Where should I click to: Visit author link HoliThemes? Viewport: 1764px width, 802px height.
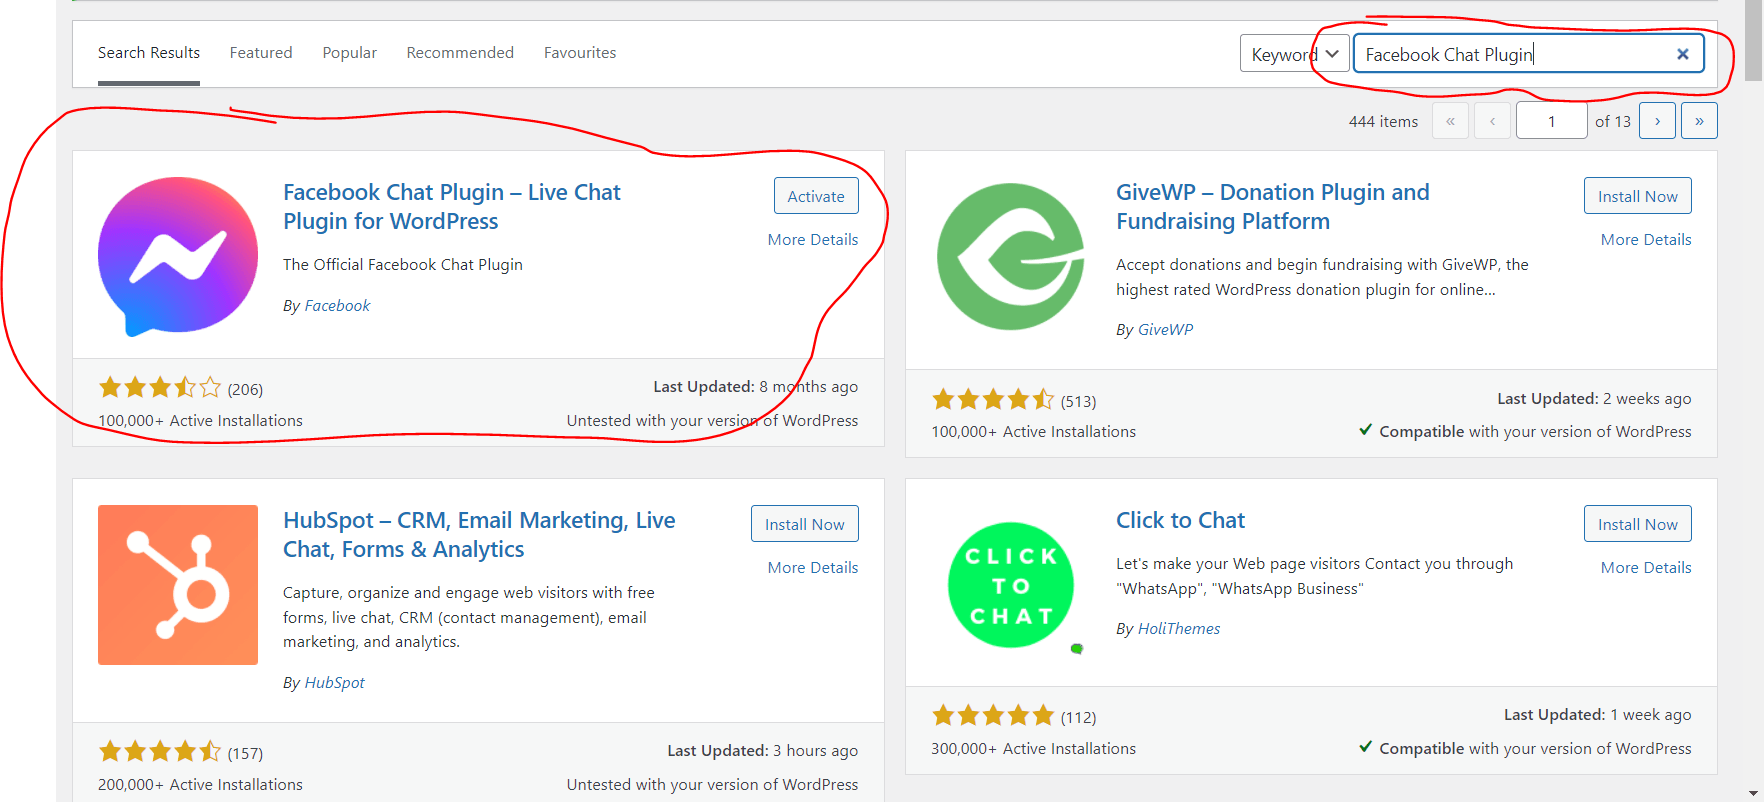1179,629
